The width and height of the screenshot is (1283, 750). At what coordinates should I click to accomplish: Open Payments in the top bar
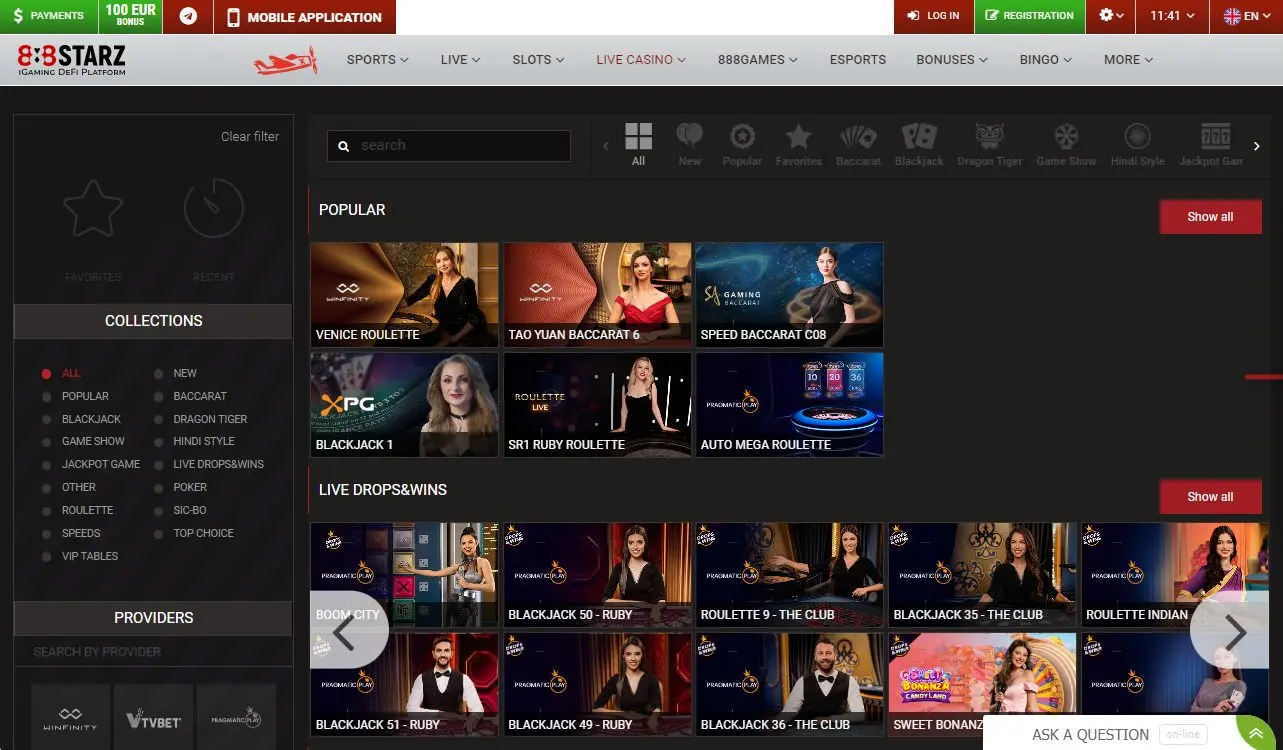click(49, 16)
